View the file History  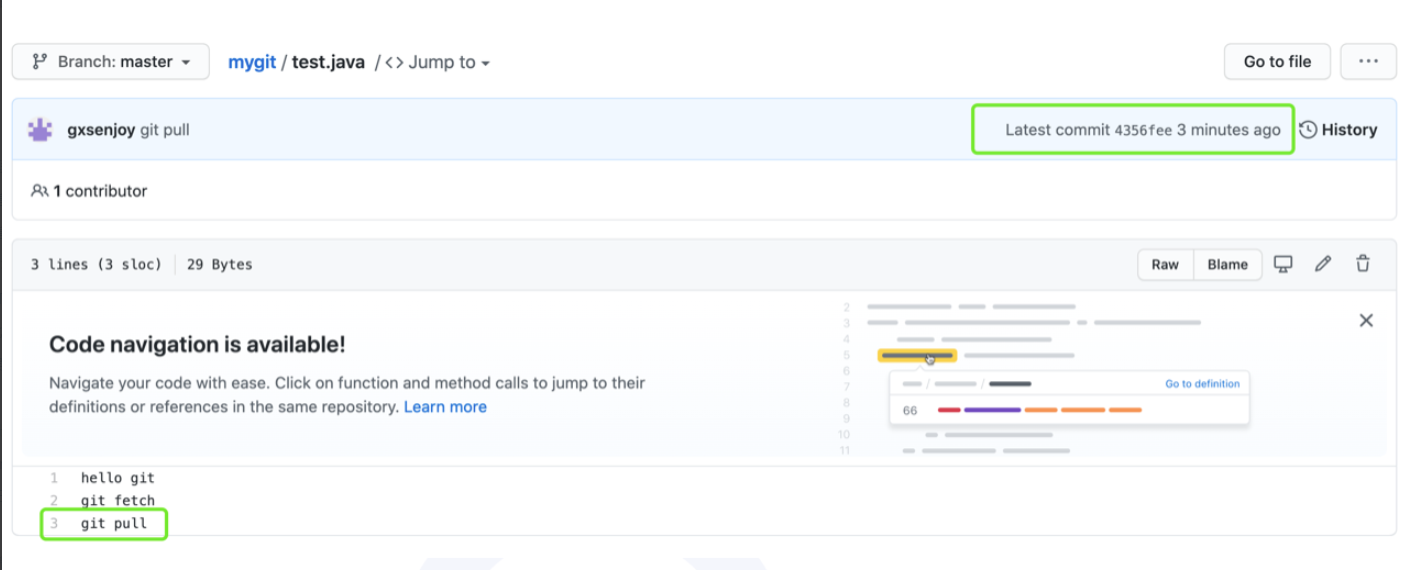pyautogui.click(x=1338, y=130)
